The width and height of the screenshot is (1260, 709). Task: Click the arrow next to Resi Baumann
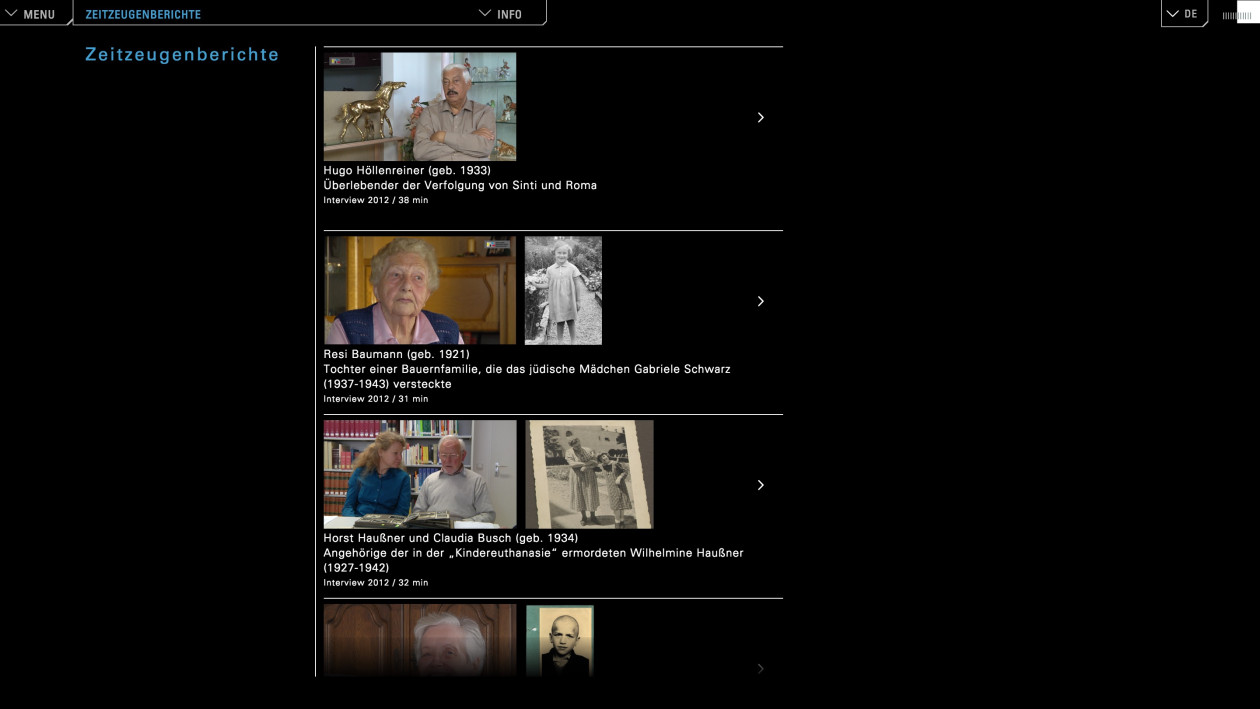pos(760,301)
